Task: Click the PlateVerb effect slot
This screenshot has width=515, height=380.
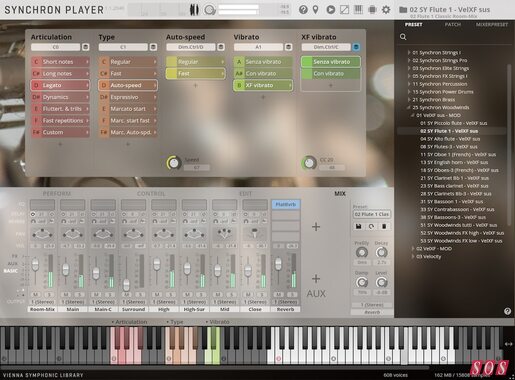Action: coord(286,204)
